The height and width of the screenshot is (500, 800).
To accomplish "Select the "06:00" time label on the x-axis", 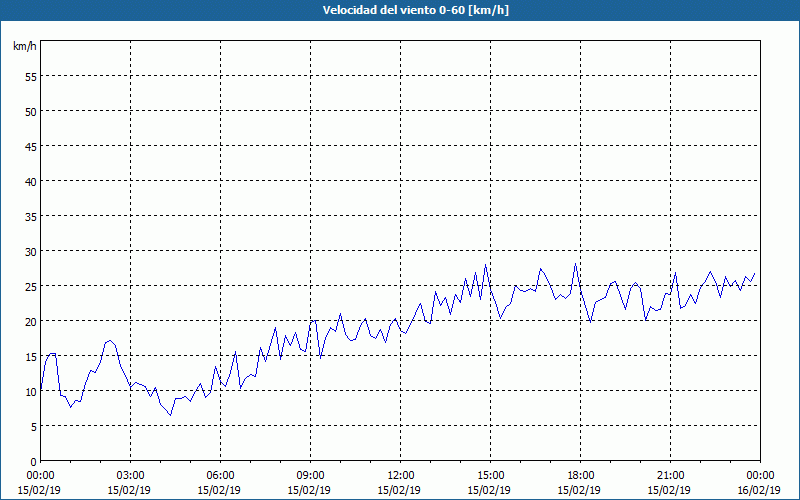I will tap(220, 476).
